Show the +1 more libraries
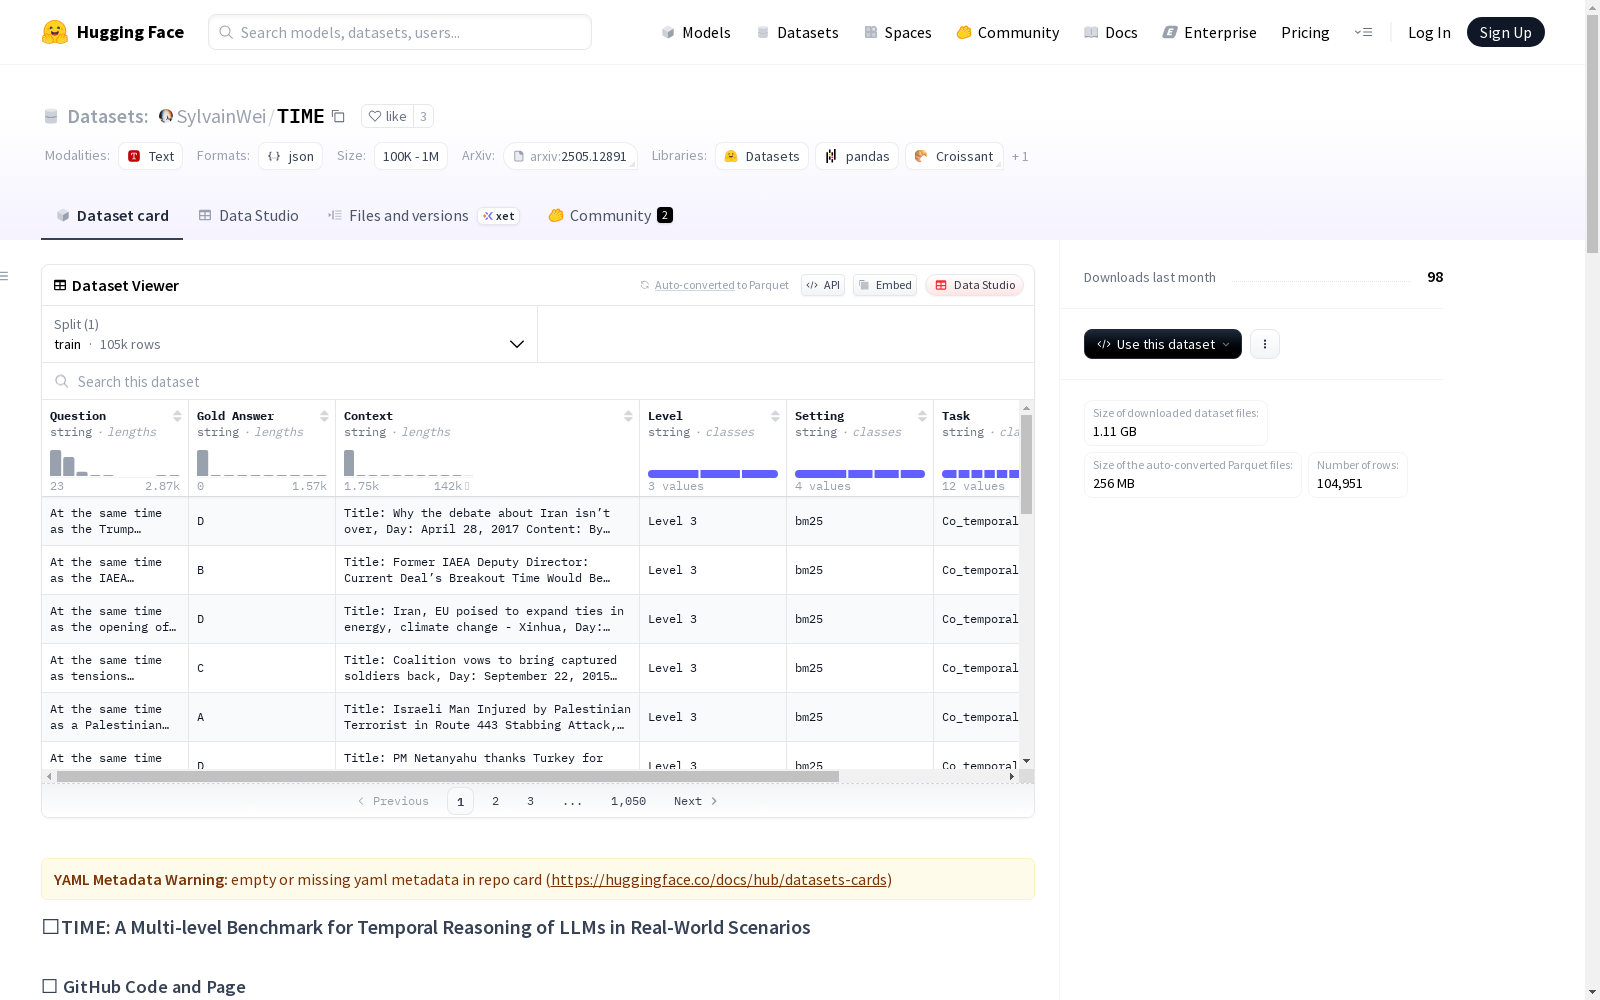Viewport: 1600px width, 1000px height. coord(1020,156)
